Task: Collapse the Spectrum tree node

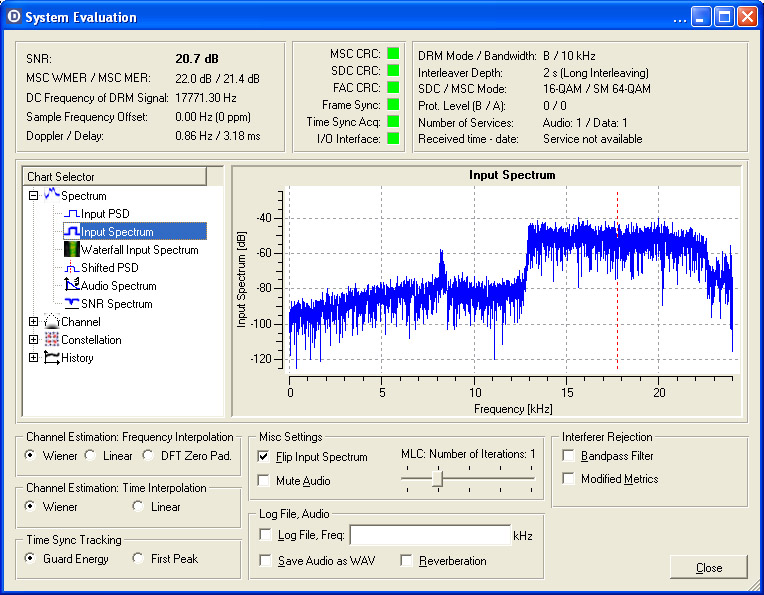Action: coord(33,195)
